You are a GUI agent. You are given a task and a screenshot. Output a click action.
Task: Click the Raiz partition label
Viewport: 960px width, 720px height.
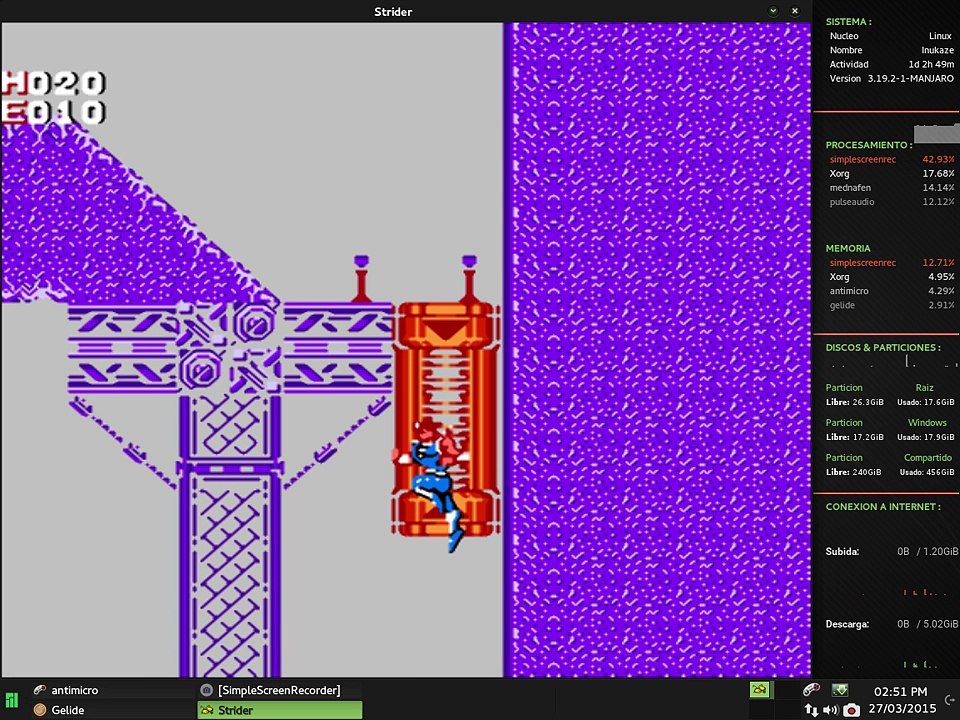924,388
